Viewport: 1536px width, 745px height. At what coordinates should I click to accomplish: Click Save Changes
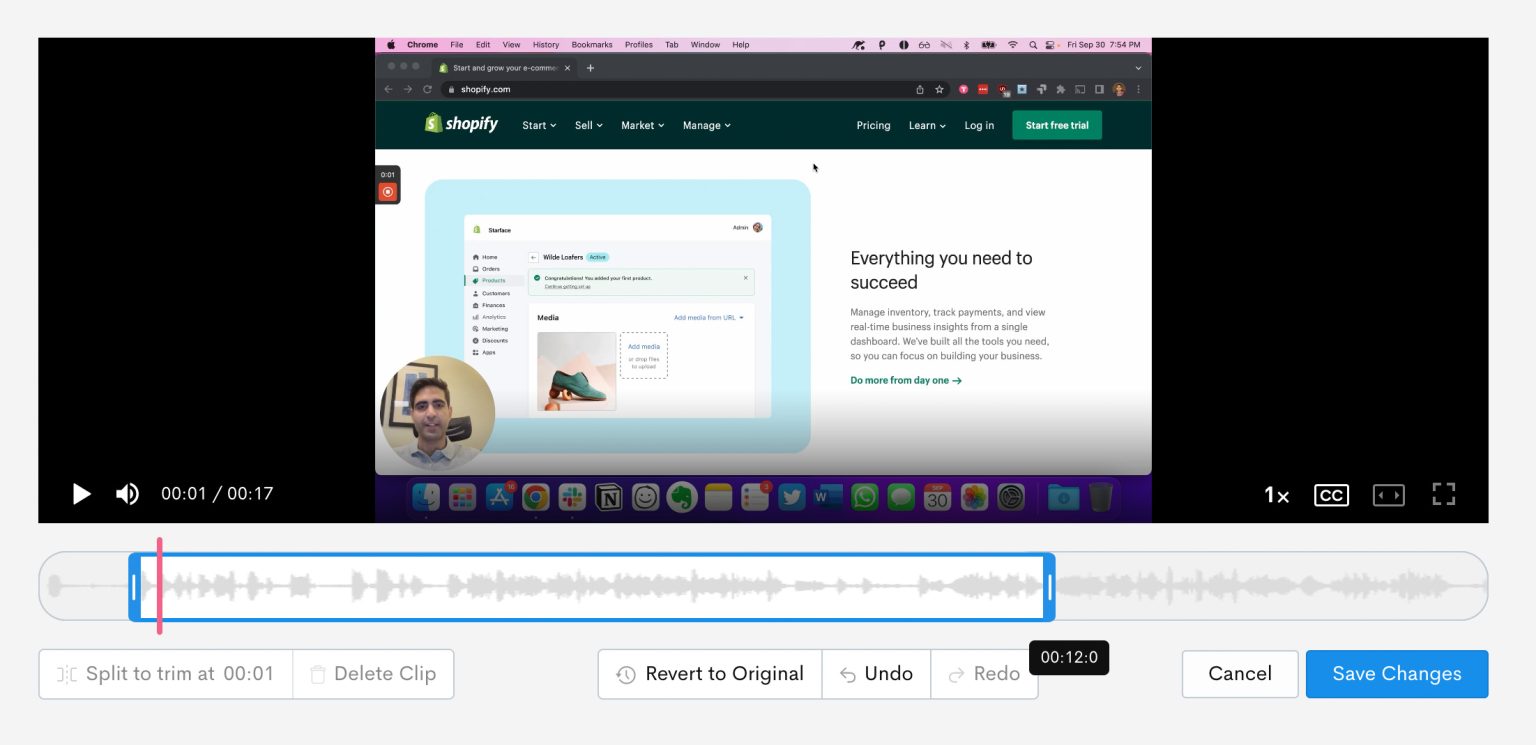coord(1396,673)
